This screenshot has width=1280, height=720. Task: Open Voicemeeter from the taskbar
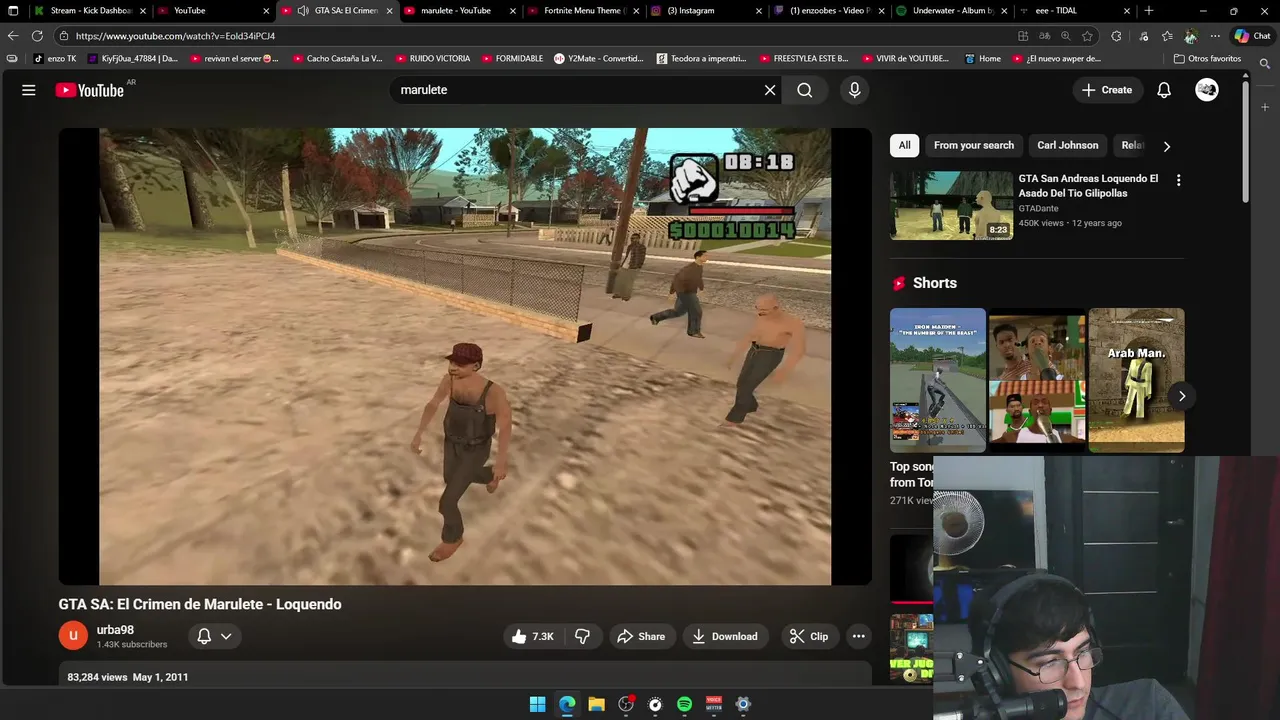click(x=714, y=704)
